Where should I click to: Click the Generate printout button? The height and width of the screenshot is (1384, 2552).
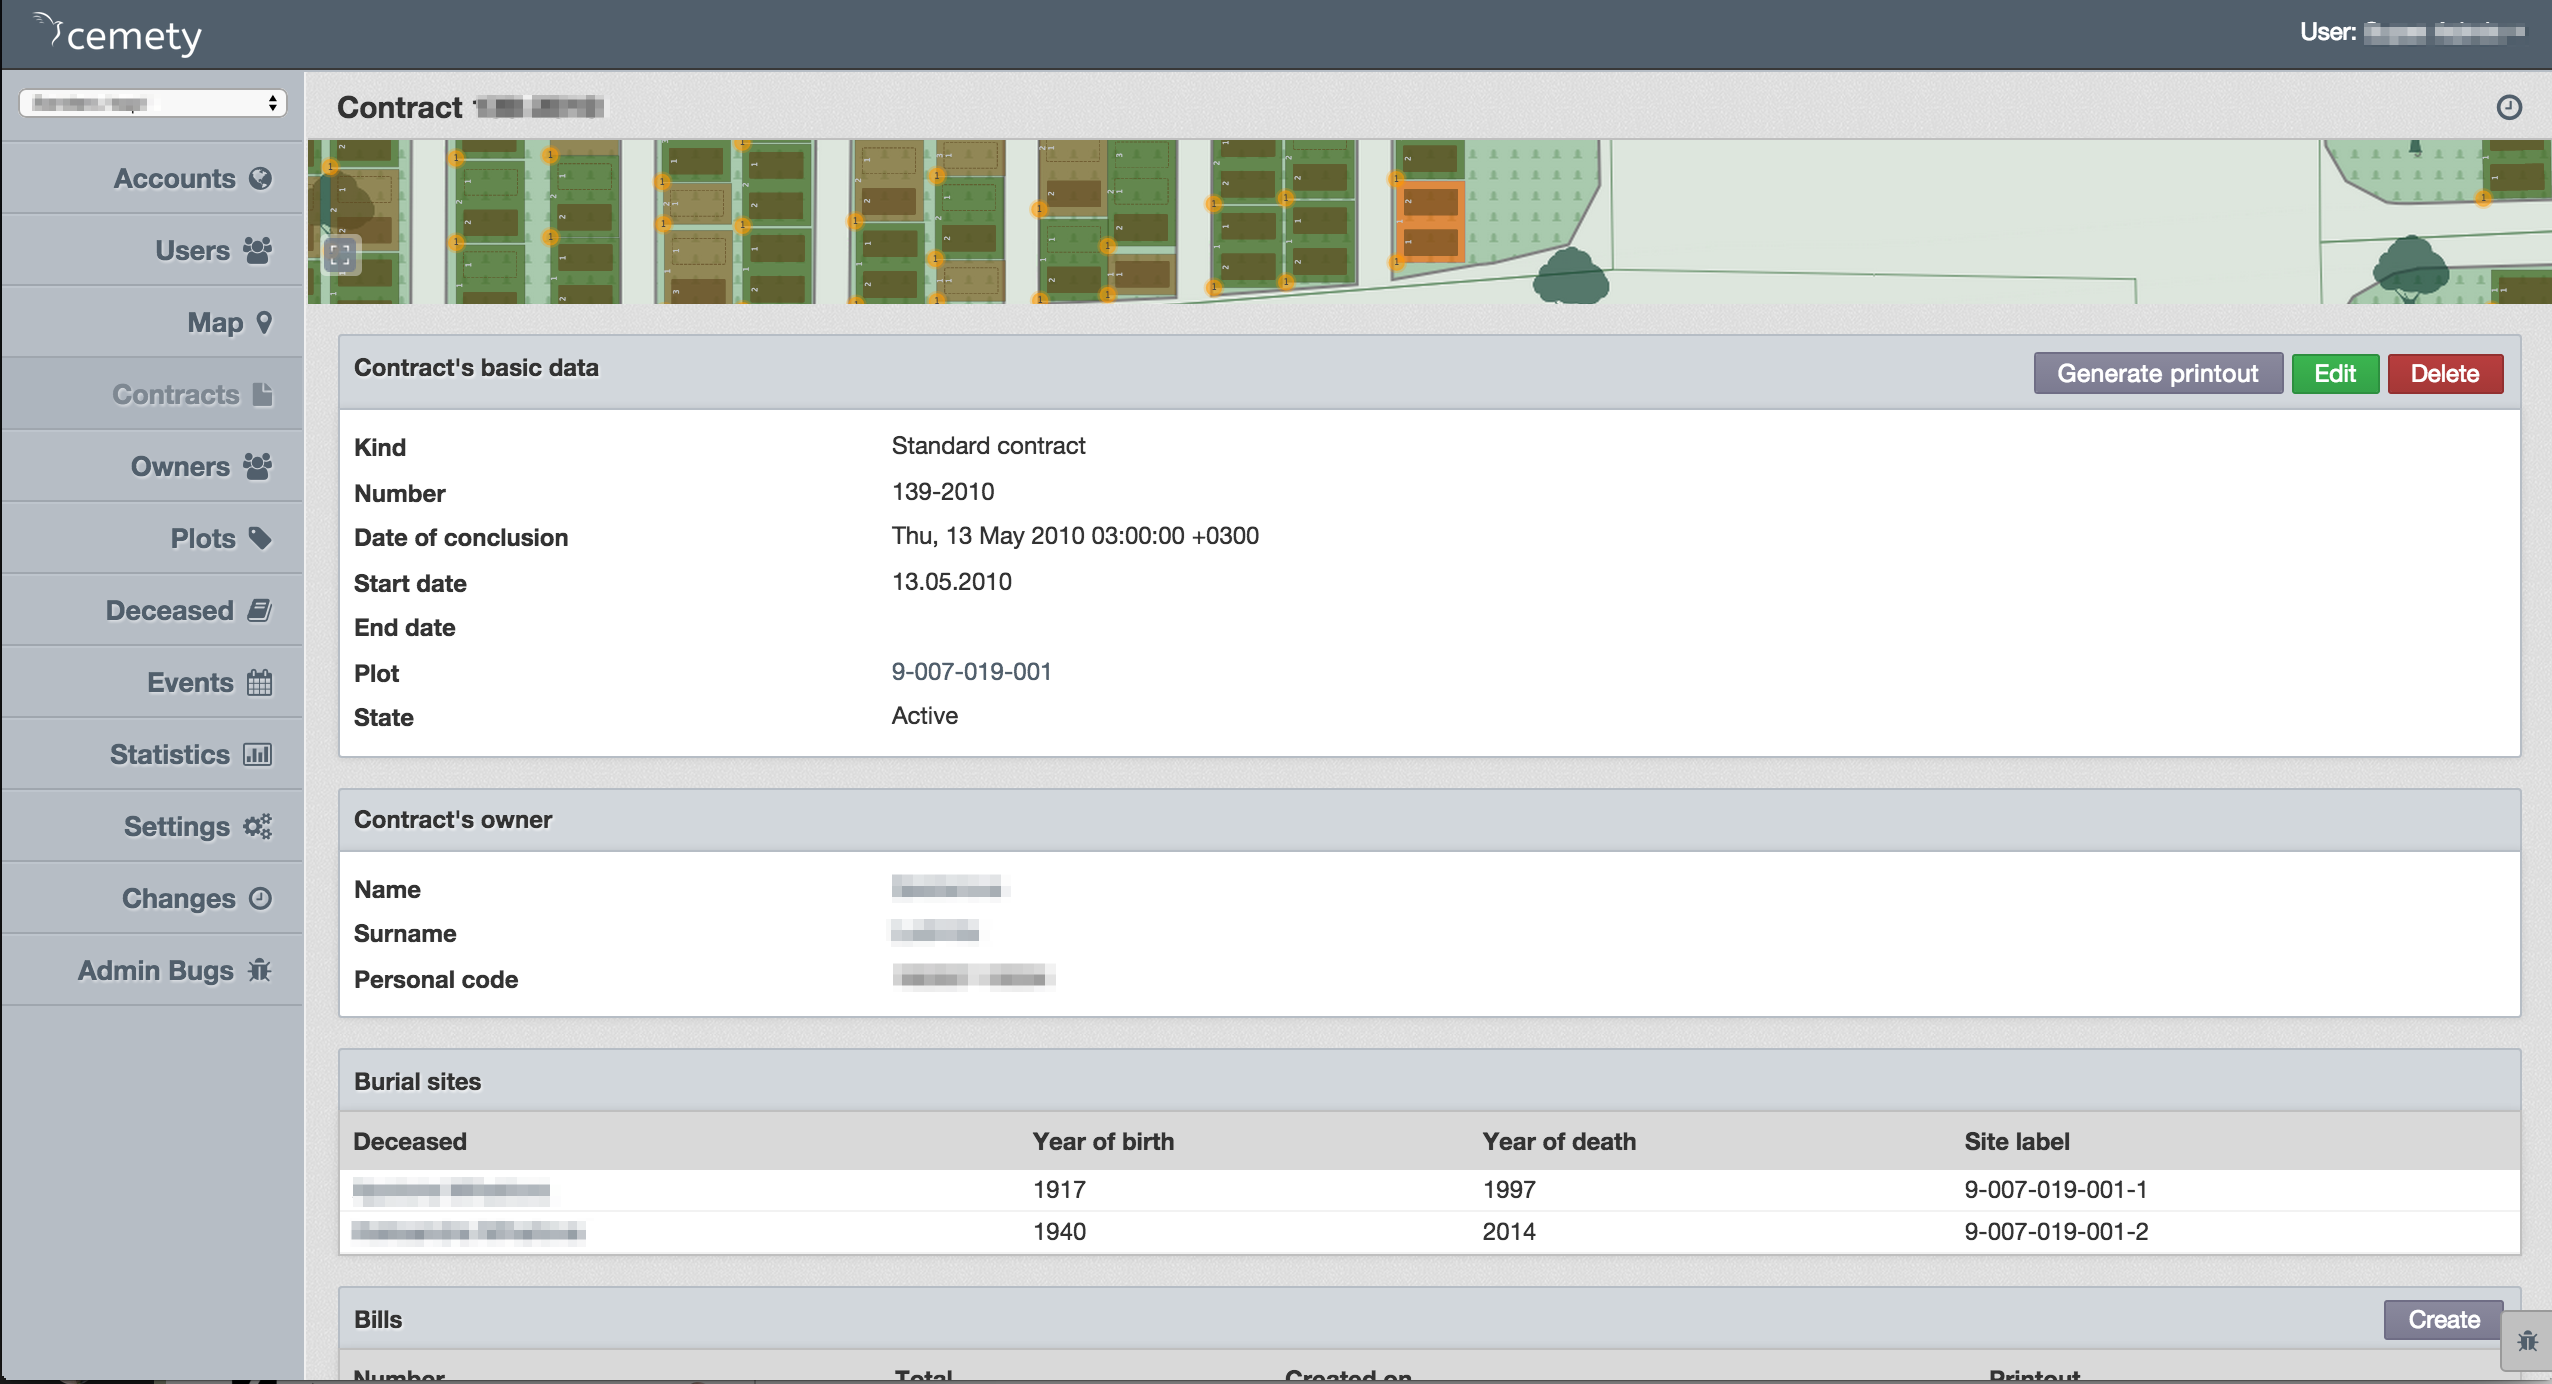tap(2157, 375)
